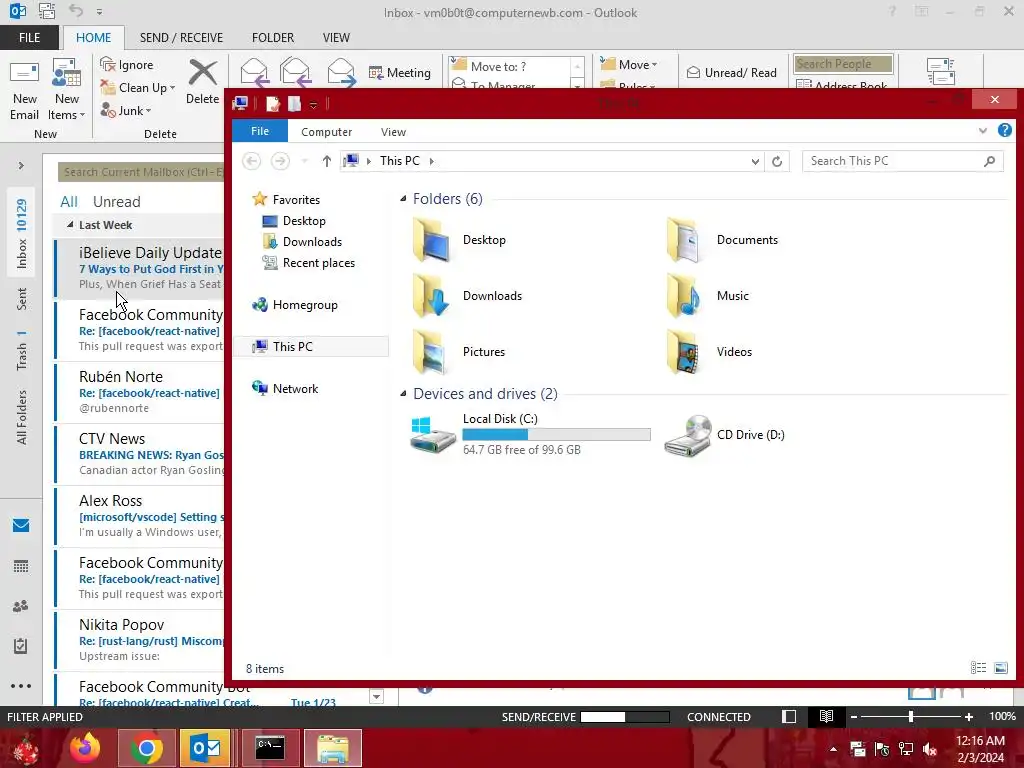Select Recent places under Favorites
1024x768 pixels.
(x=310, y=263)
